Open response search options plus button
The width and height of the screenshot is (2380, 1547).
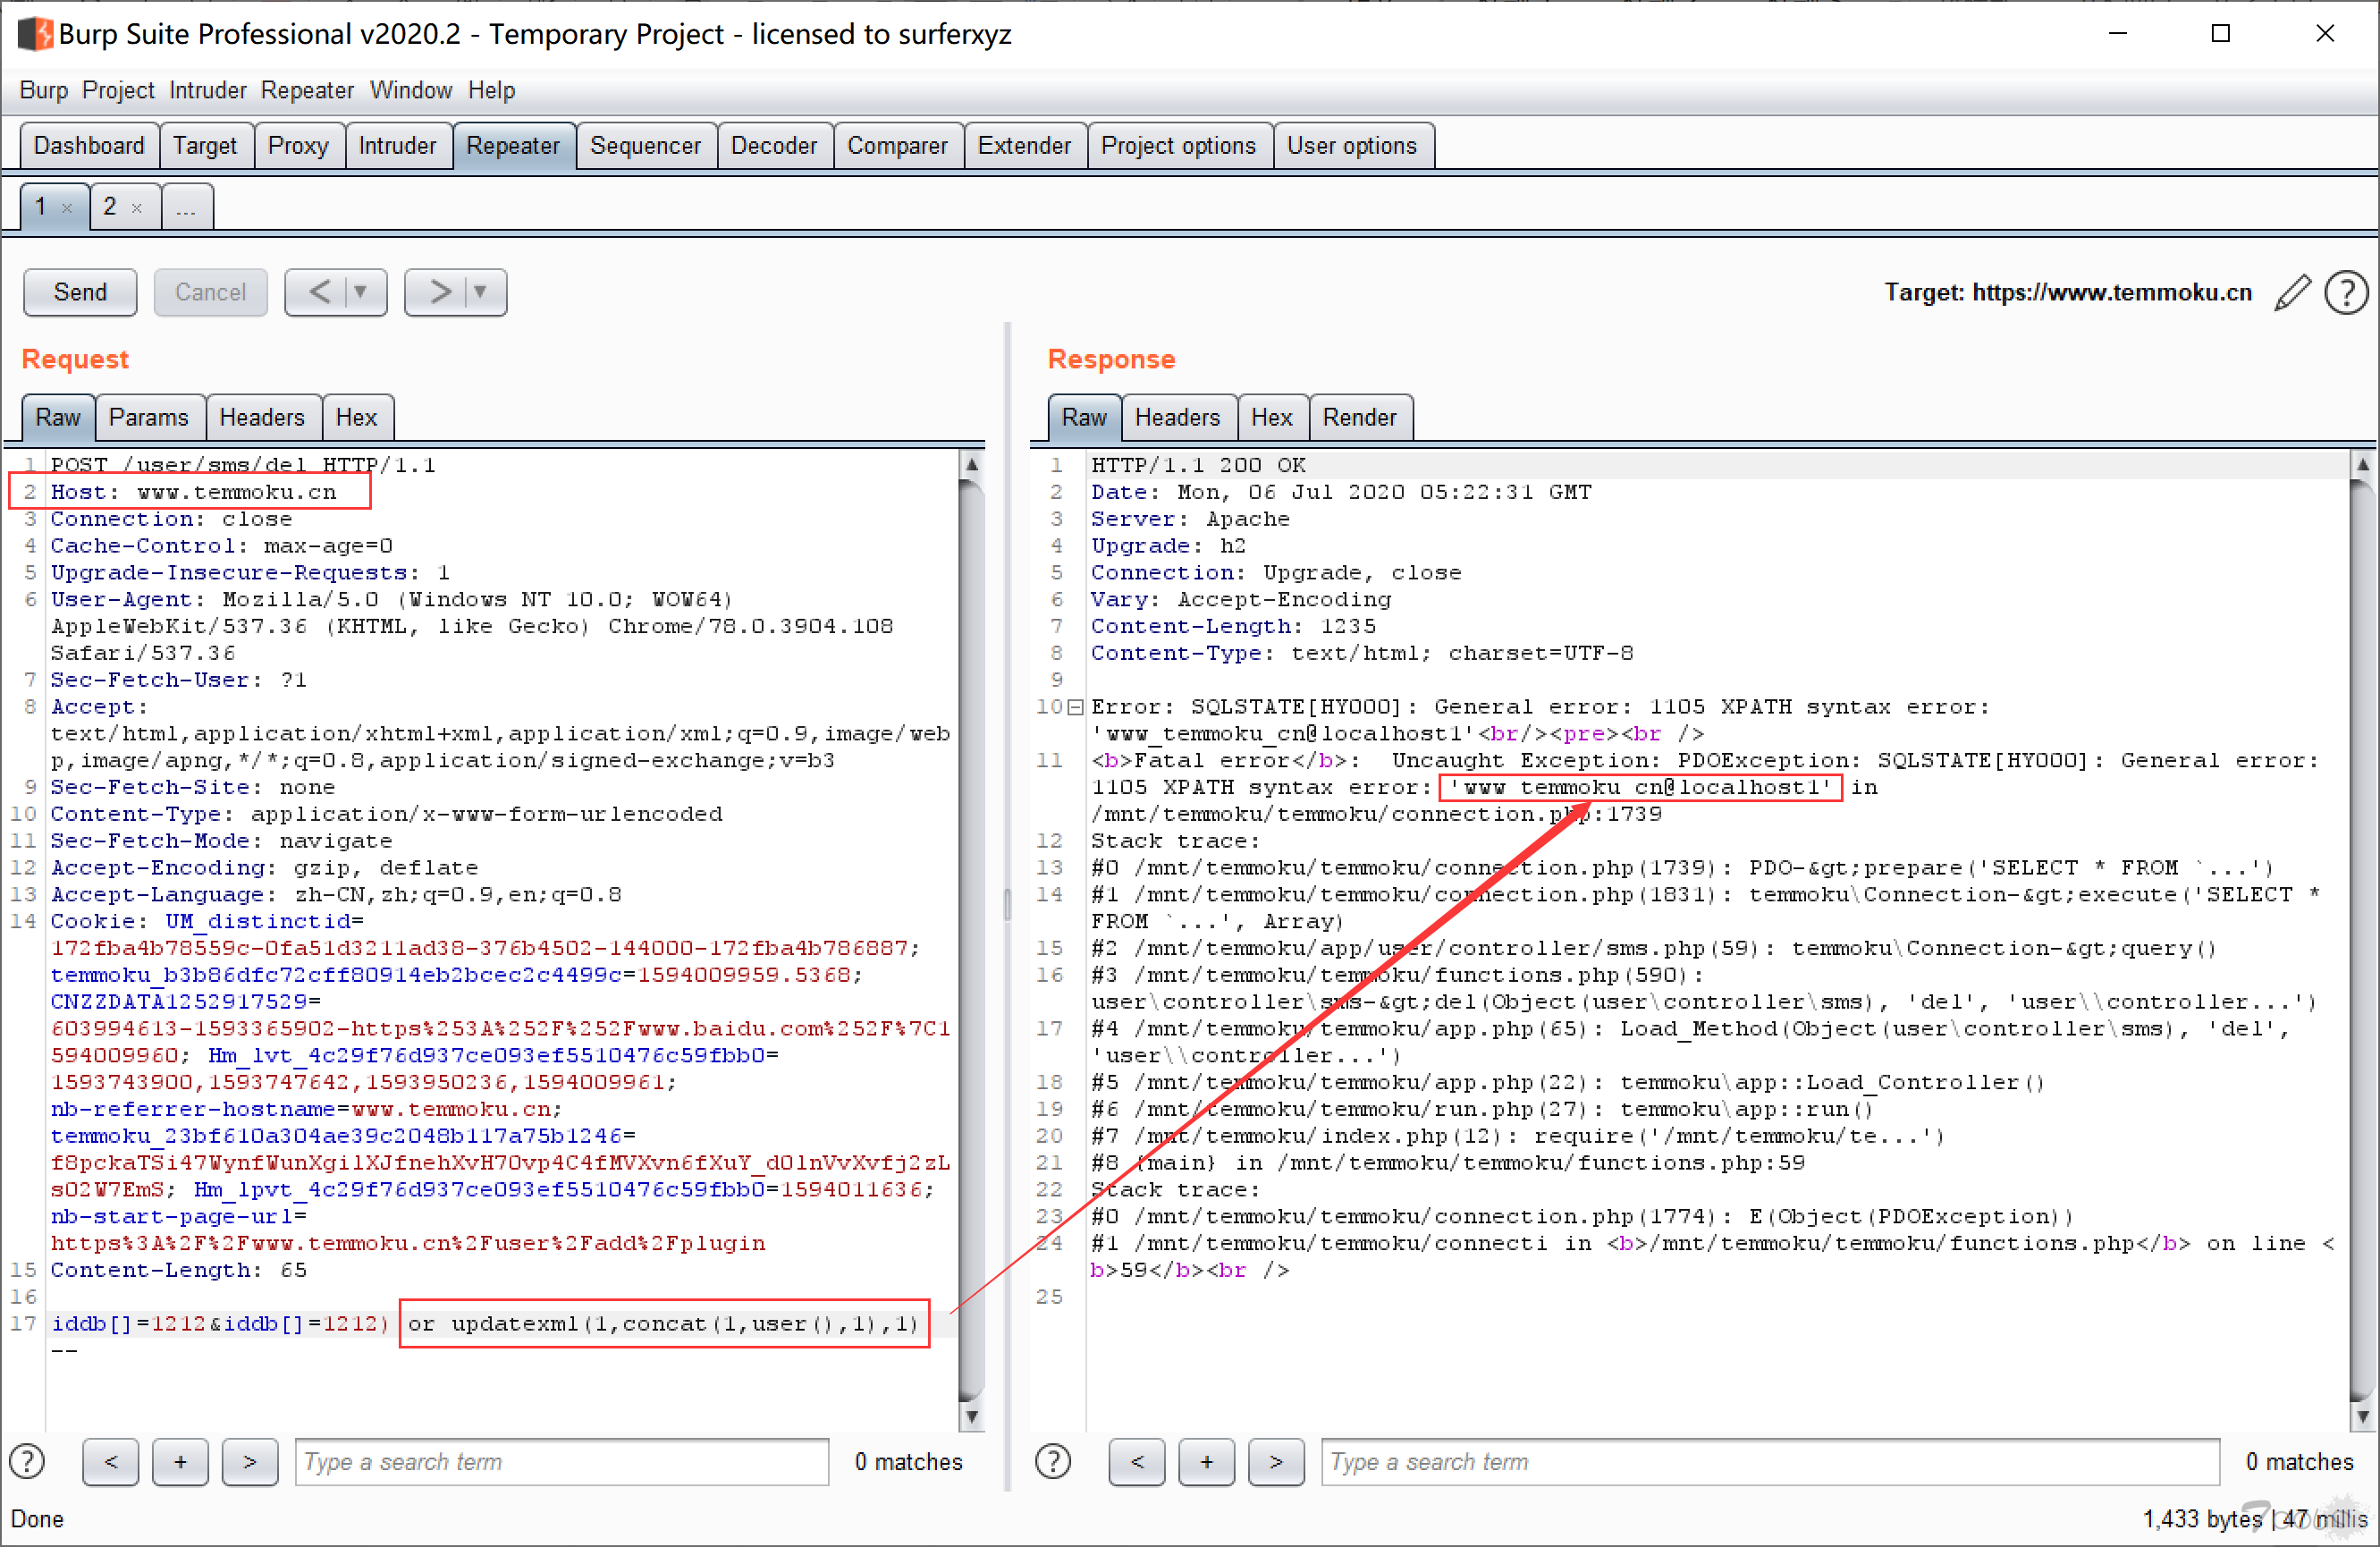pos(1207,1461)
